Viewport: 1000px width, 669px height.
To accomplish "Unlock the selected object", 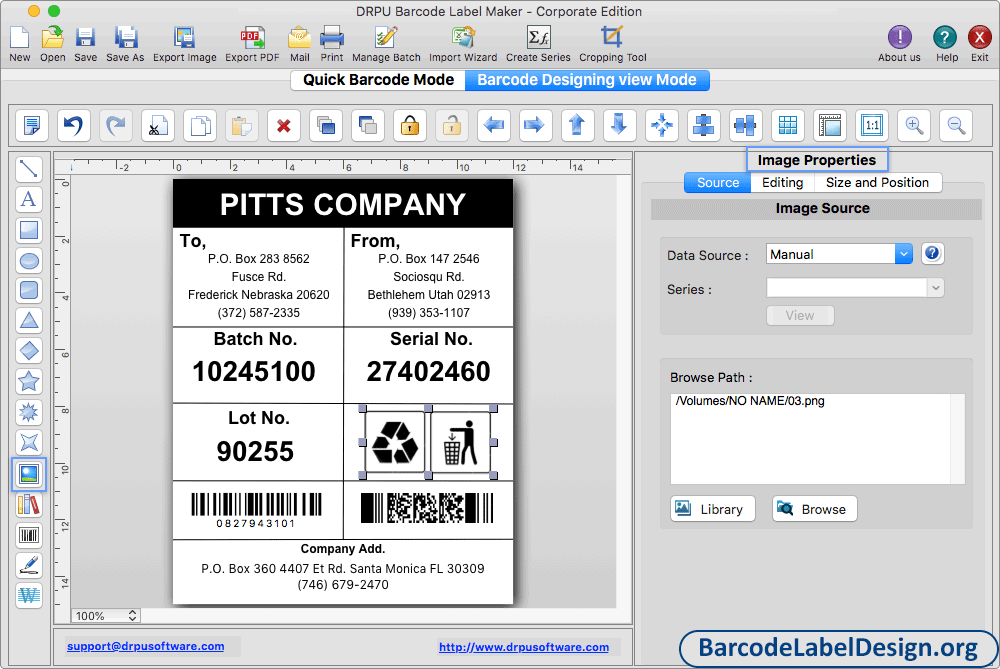I will [452, 125].
